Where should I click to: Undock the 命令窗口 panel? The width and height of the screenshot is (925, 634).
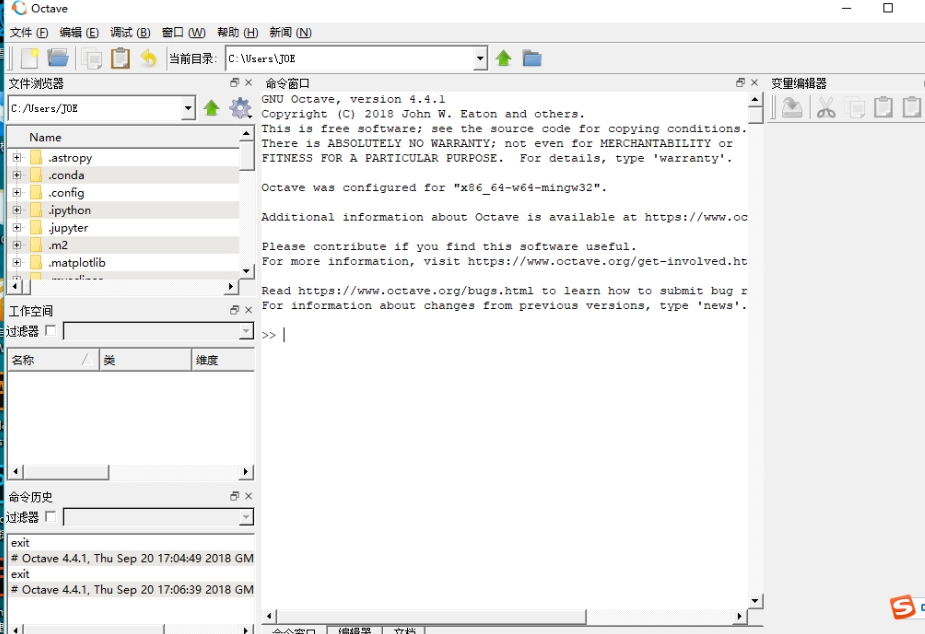[740, 83]
